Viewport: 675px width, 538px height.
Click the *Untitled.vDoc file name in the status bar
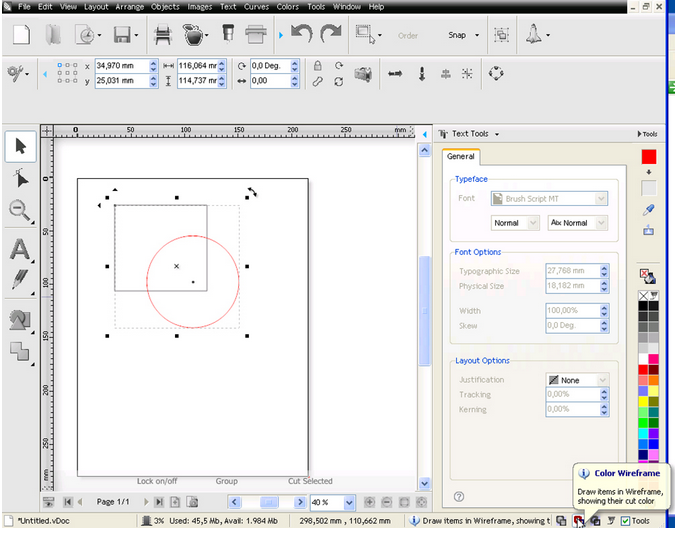tap(43, 521)
